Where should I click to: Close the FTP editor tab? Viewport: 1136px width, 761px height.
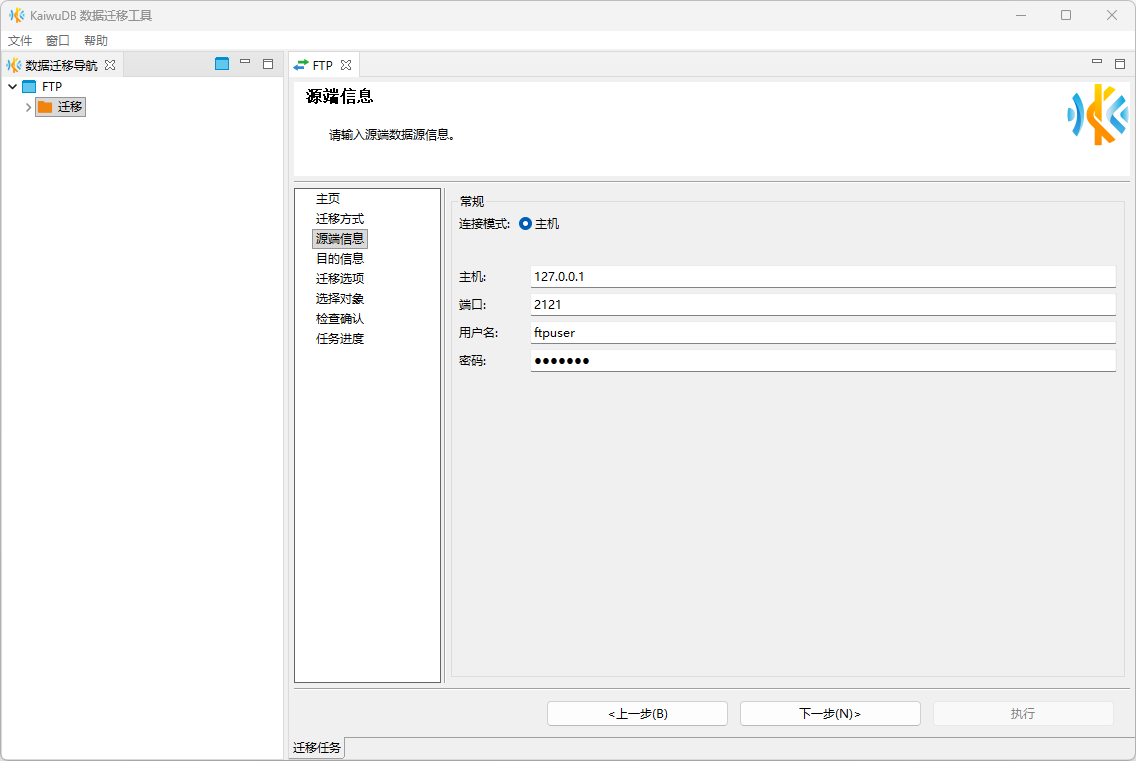tap(346, 65)
